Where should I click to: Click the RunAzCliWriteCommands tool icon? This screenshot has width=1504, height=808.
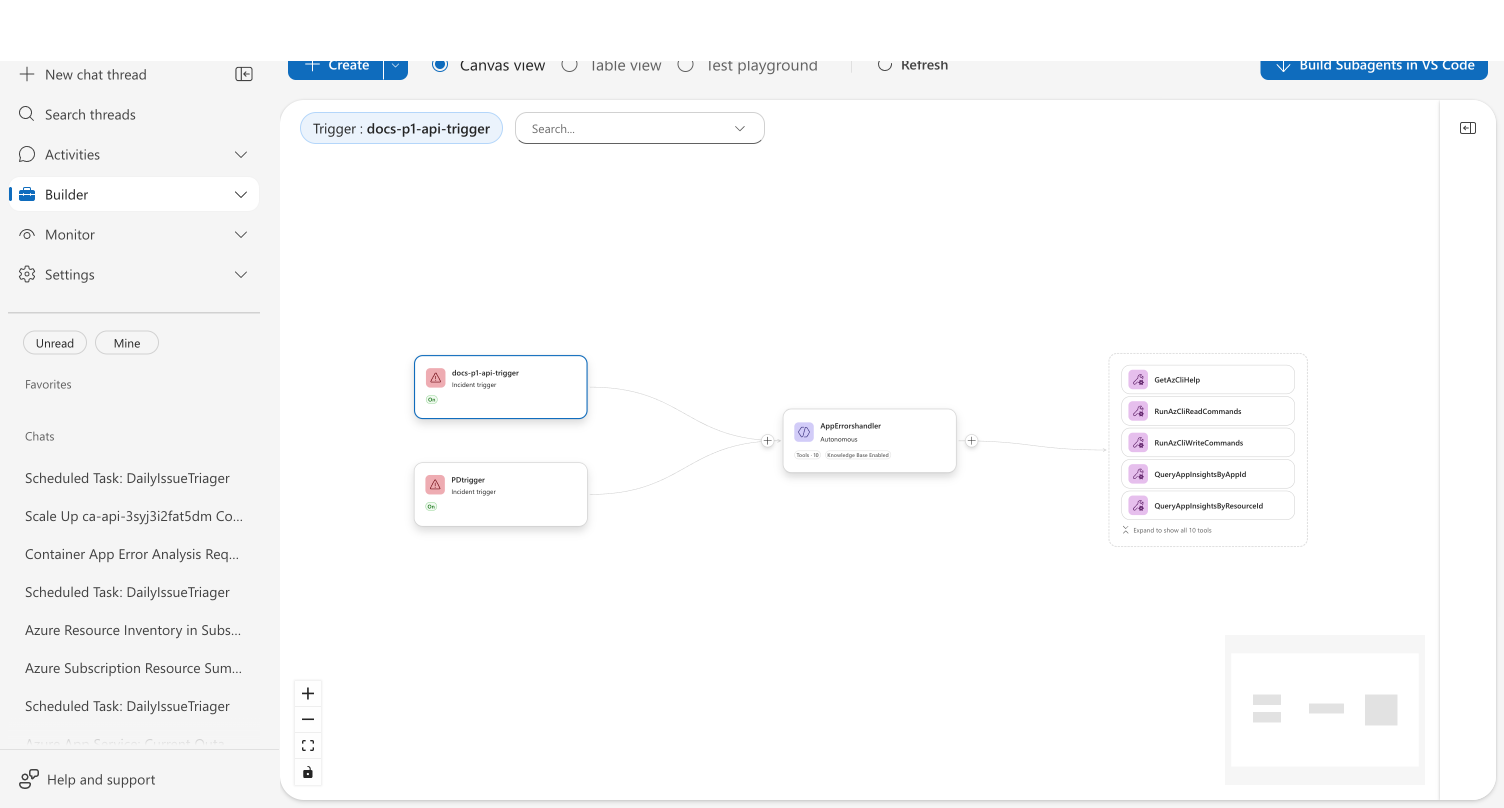(x=1138, y=443)
